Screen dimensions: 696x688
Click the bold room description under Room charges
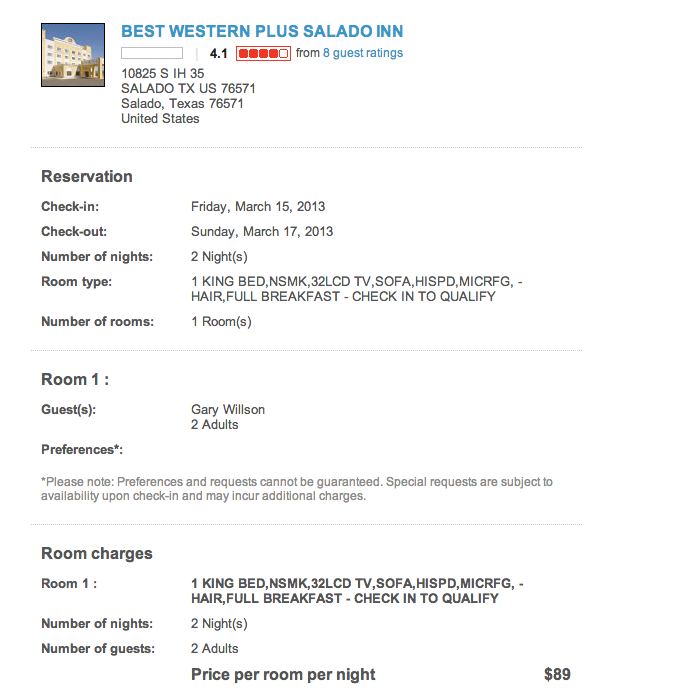point(356,591)
